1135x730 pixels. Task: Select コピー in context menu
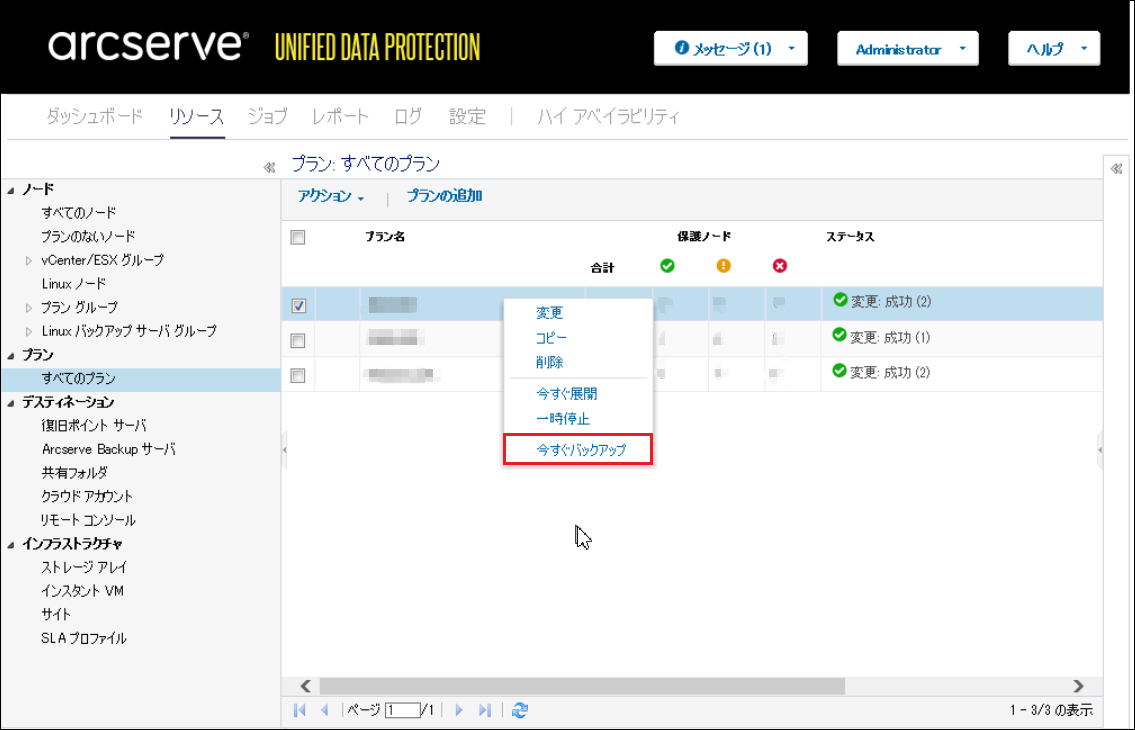pos(552,337)
